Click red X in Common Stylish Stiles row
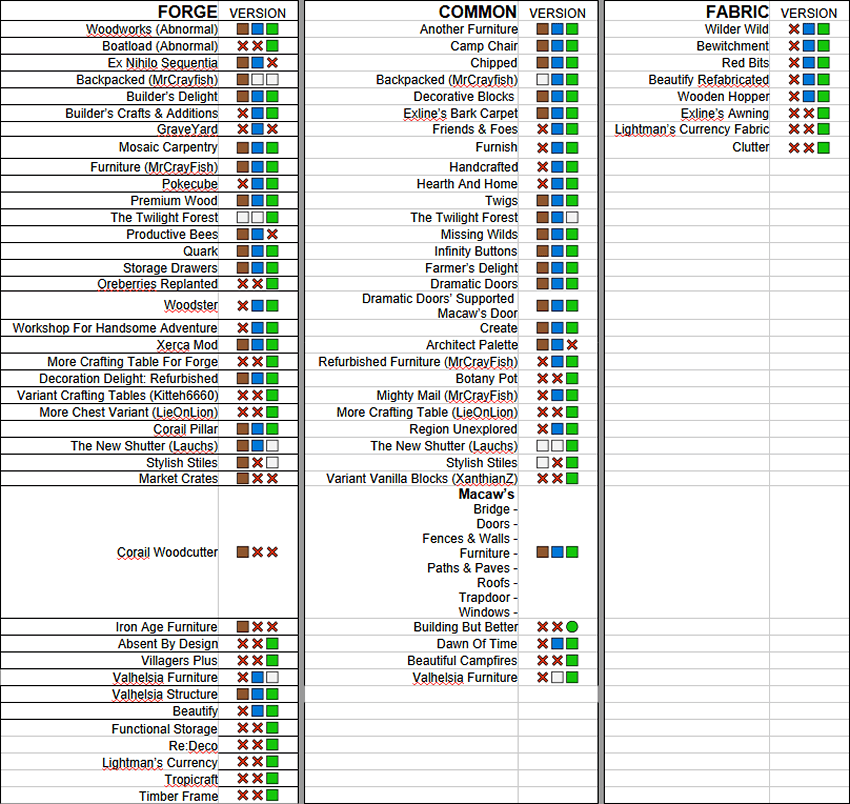850x804 pixels. 557,462
